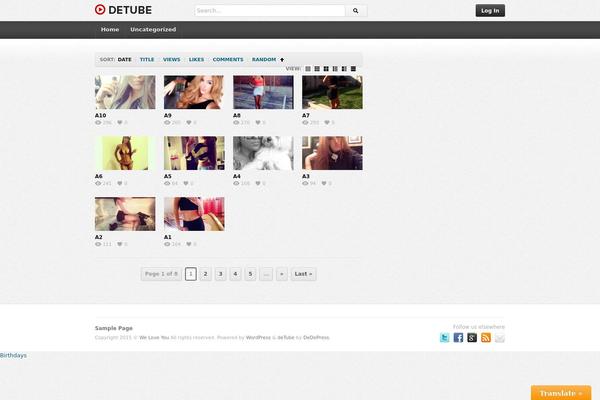Select the fourth view layout icon
Image resolution: width=600 pixels, height=400 pixels.
pos(335,69)
